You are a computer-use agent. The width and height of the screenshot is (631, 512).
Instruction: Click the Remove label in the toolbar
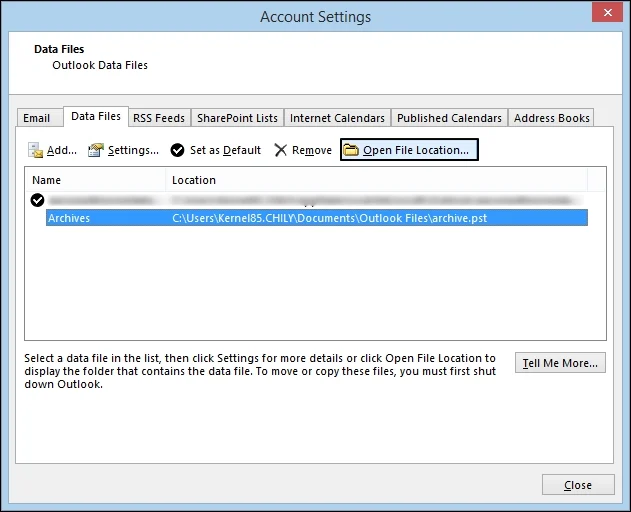tap(312, 150)
